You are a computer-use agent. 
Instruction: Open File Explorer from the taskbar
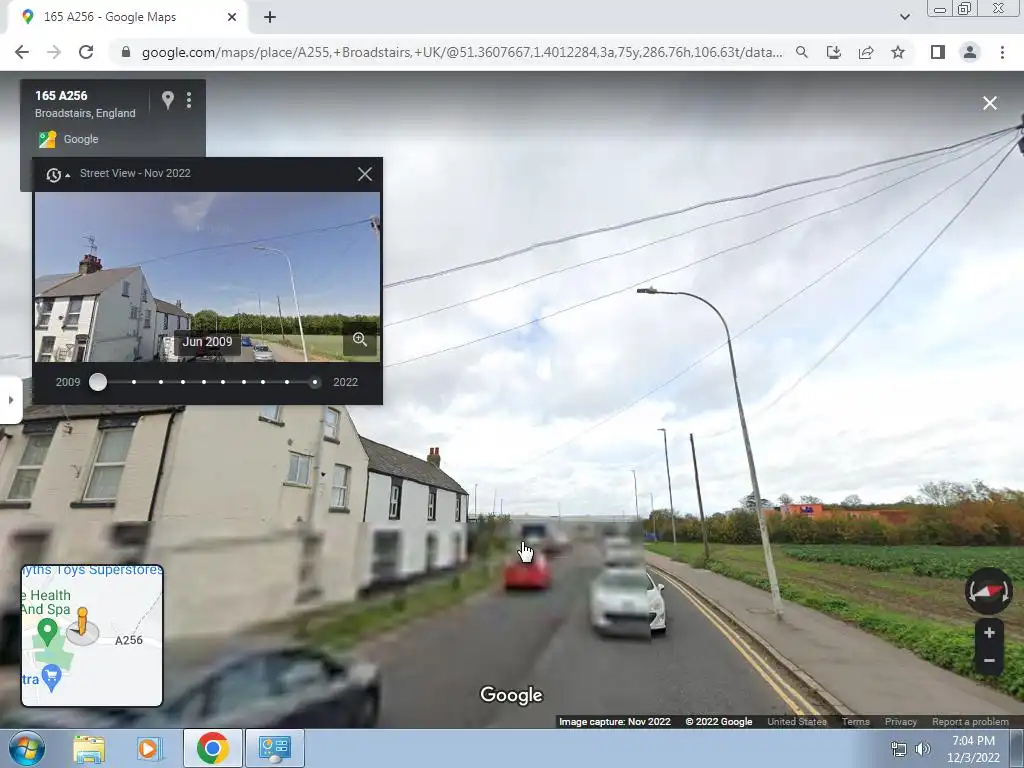89,748
